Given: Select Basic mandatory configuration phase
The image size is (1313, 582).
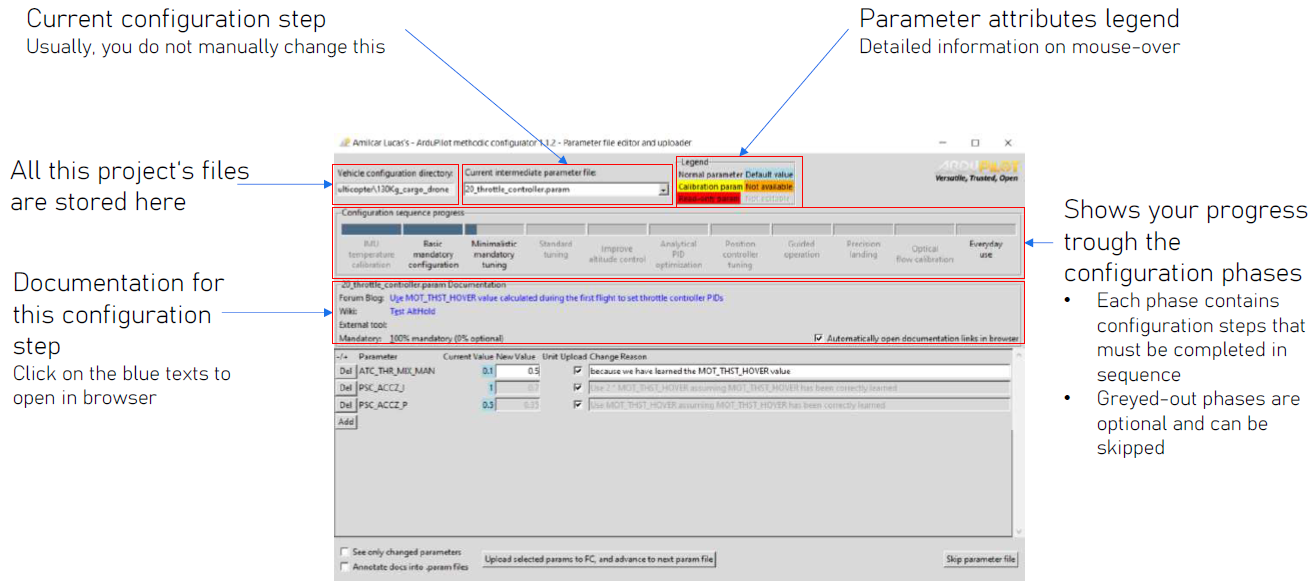Looking at the screenshot, I should click(x=433, y=254).
